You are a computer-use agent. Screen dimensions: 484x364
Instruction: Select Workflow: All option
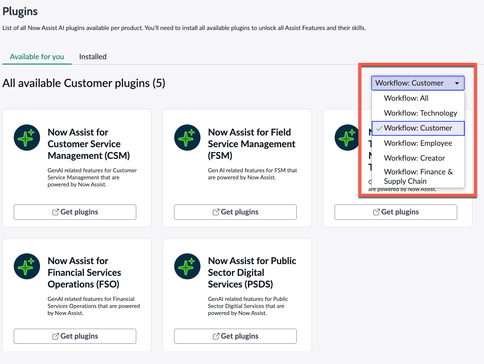418,98
